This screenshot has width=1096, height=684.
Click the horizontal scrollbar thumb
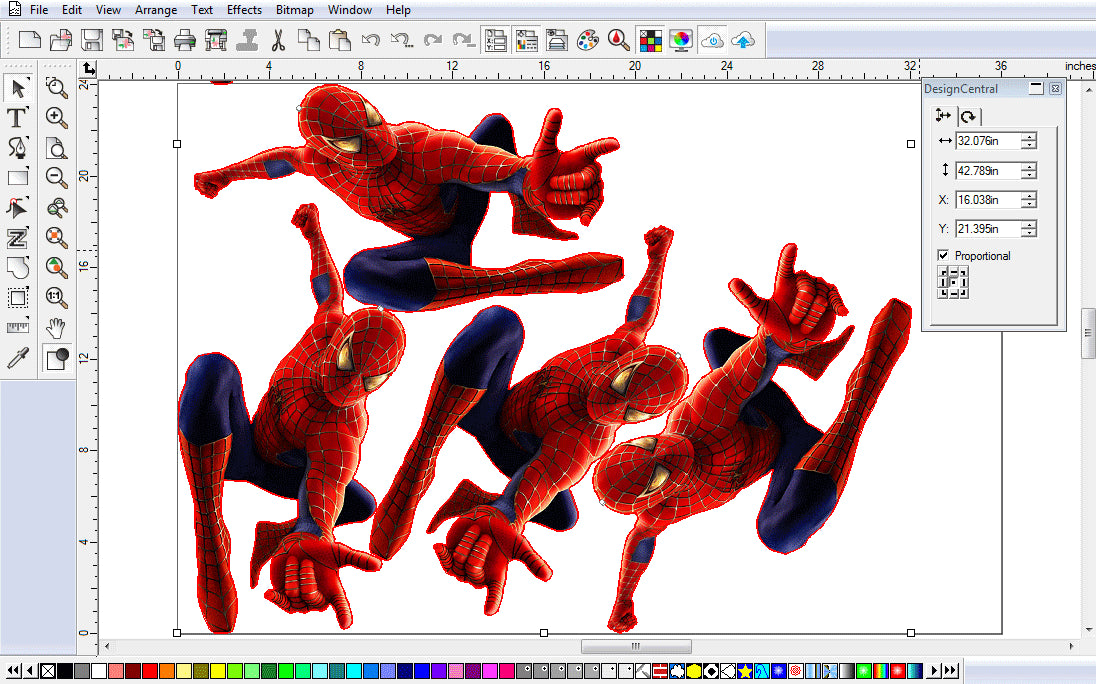636,646
